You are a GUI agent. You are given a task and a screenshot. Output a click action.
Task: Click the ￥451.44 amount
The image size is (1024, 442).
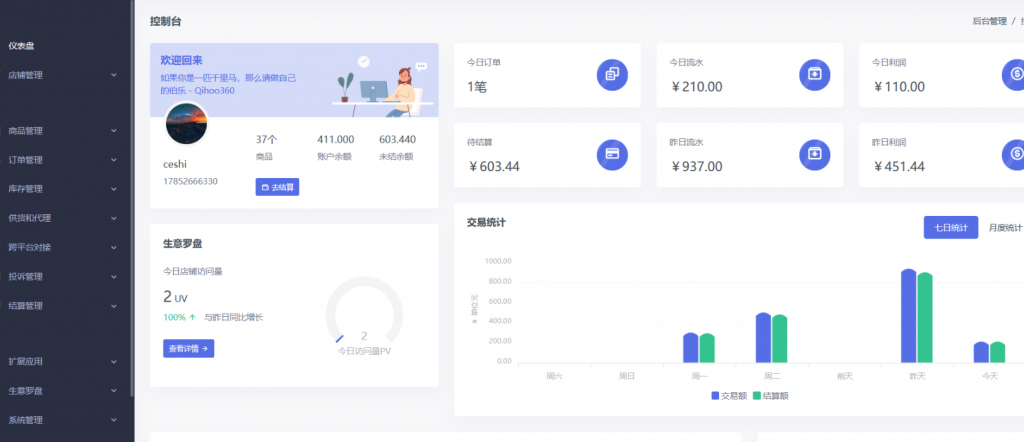(x=899, y=166)
